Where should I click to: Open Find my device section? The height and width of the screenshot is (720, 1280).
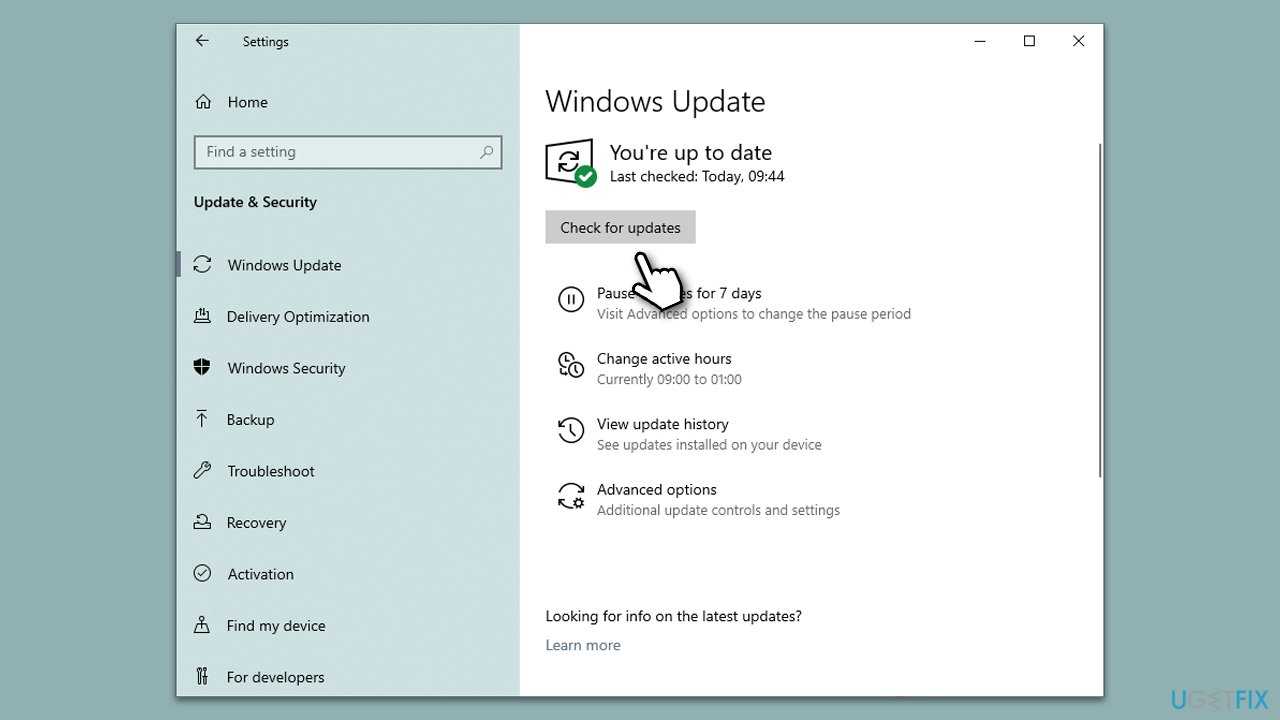(x=276, y=626)
